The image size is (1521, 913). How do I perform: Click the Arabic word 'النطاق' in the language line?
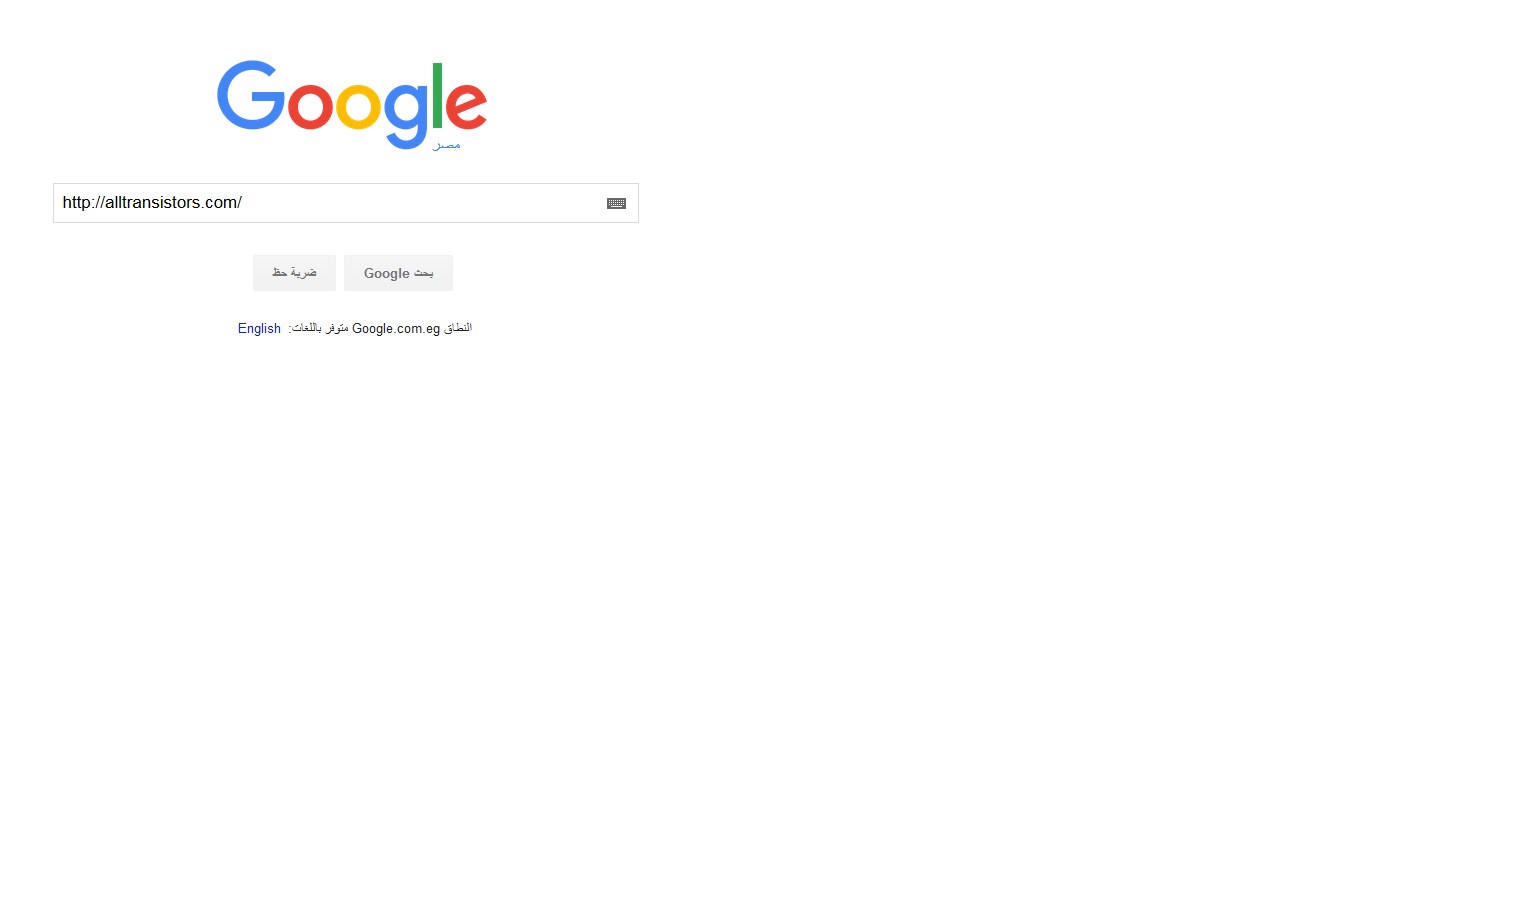pos(458,328)
